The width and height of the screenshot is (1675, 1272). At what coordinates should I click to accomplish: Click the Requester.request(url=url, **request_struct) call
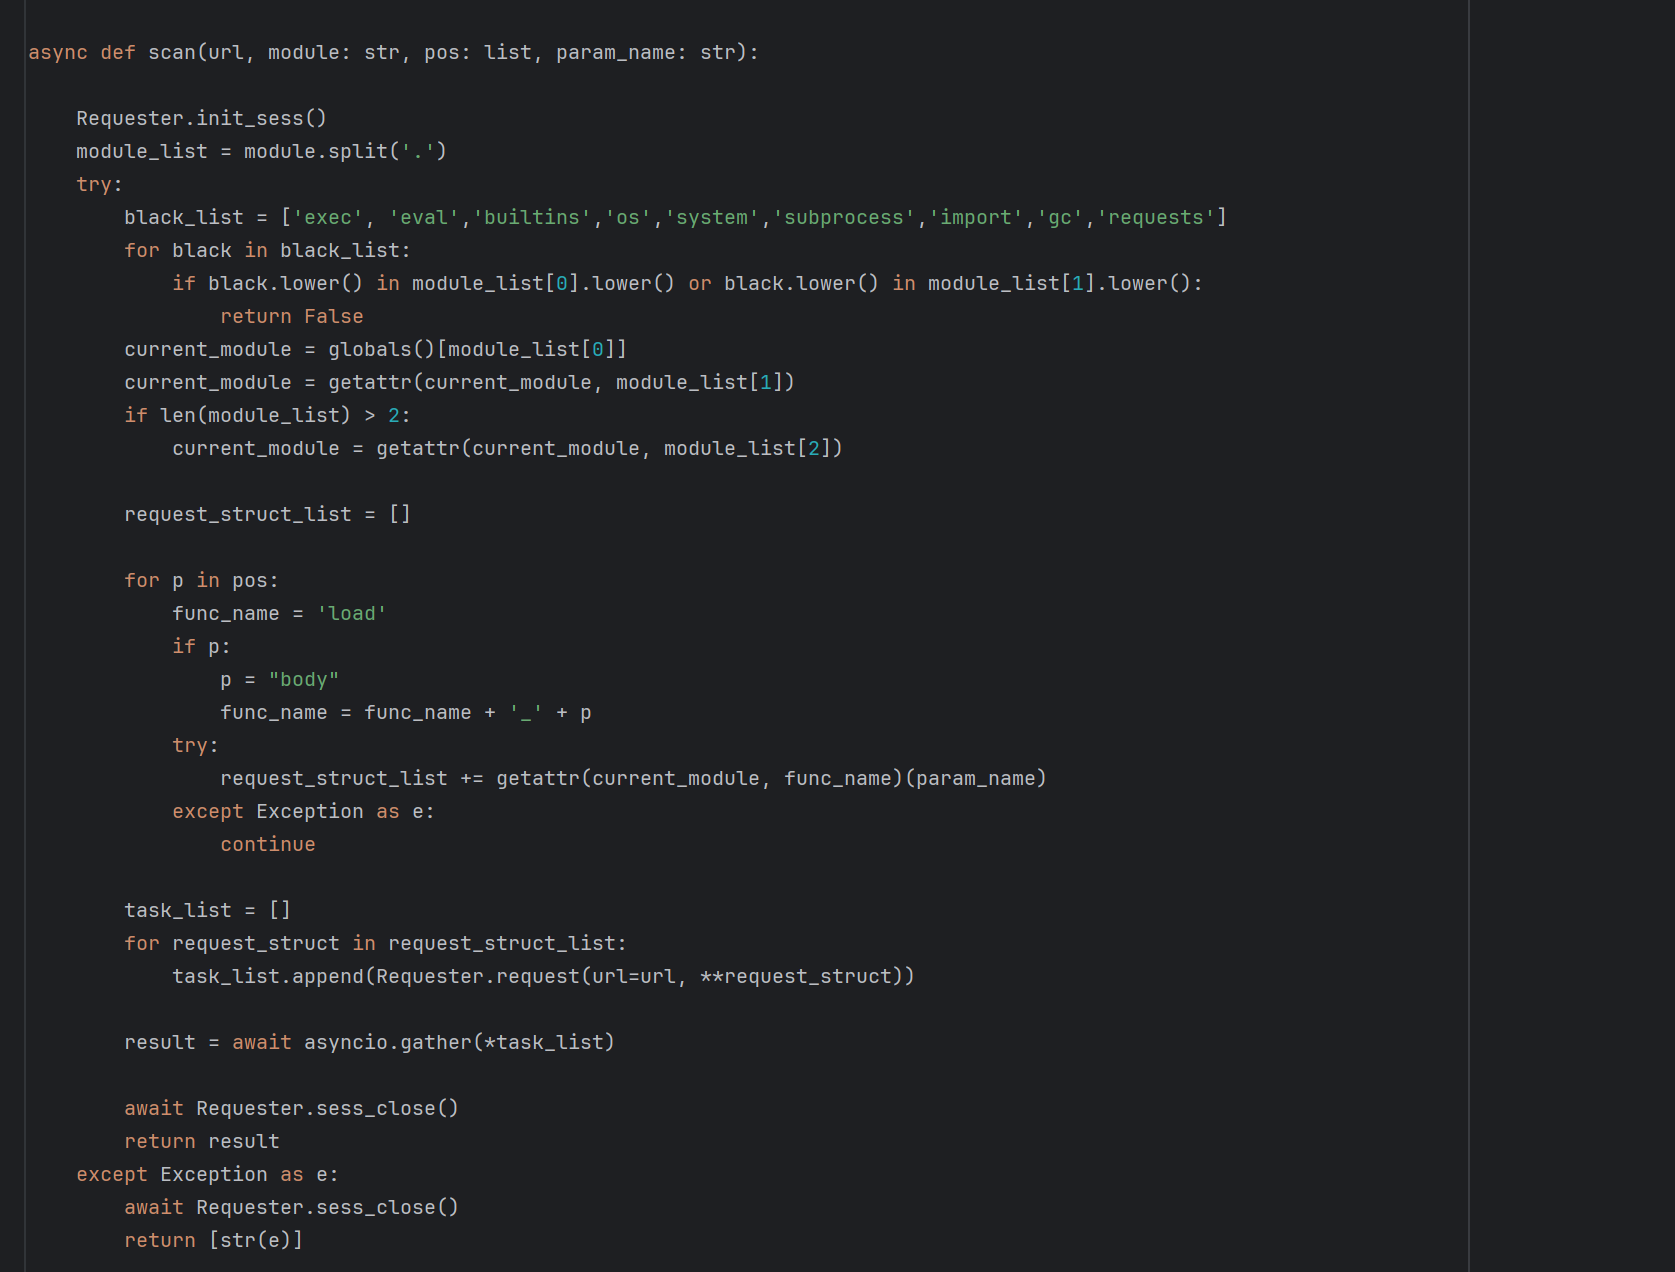(x=639, y=976)
